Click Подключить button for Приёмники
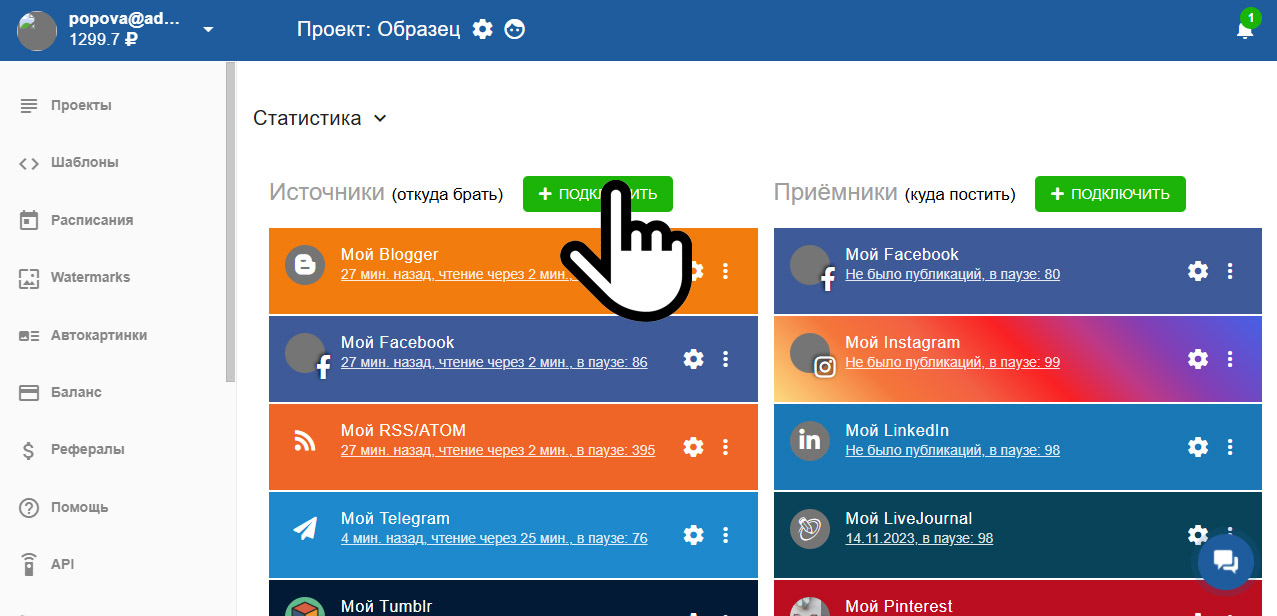The height and width of the screenshot is (616, 1277). (1110, 194)
